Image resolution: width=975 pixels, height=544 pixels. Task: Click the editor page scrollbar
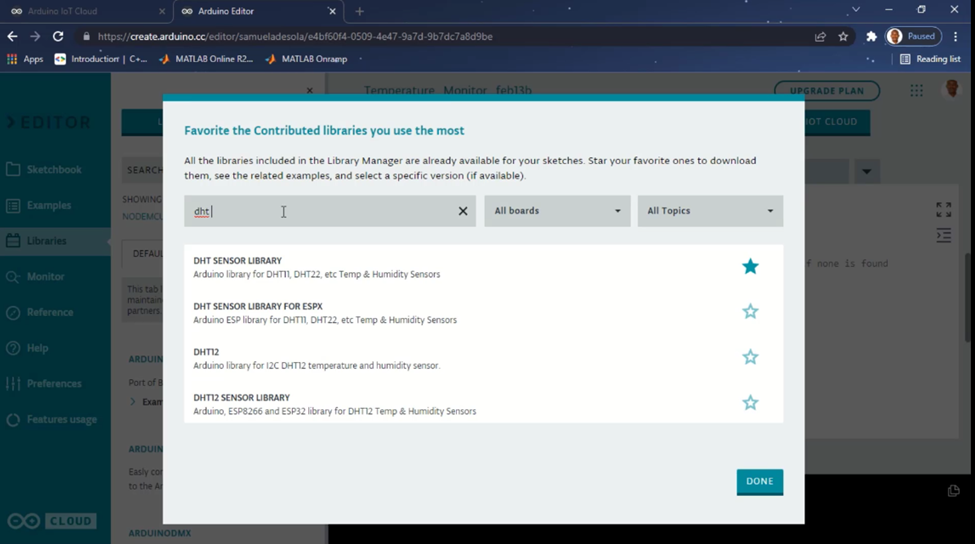point(968,297)
